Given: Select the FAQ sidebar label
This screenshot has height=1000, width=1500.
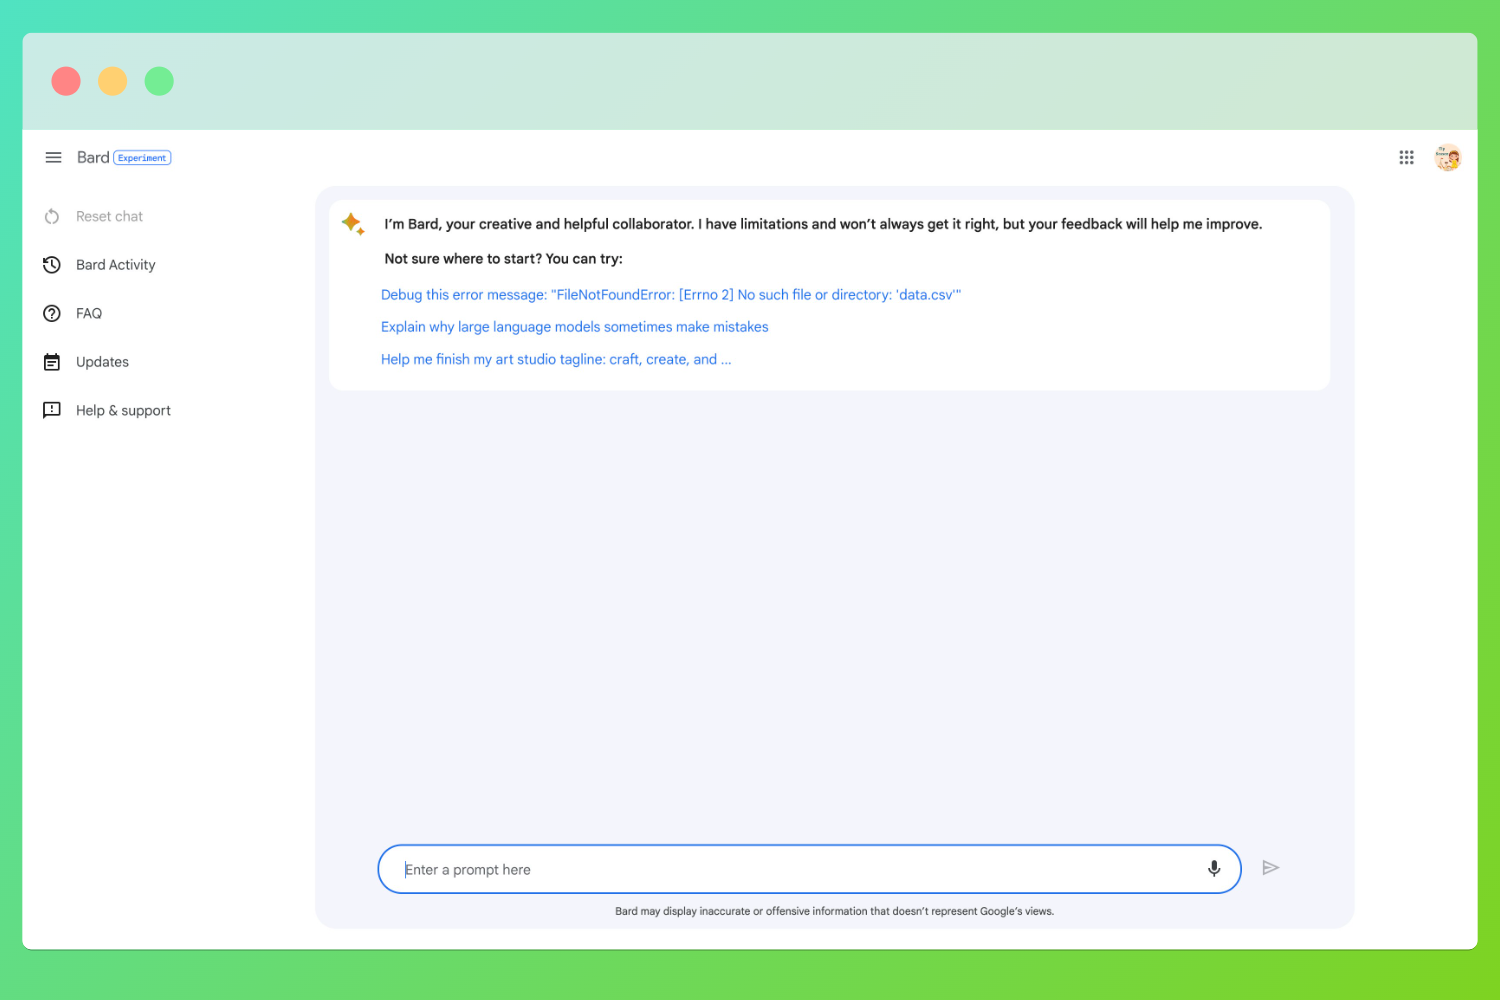Looking at the screenshot, I should (x=89, y=314).
